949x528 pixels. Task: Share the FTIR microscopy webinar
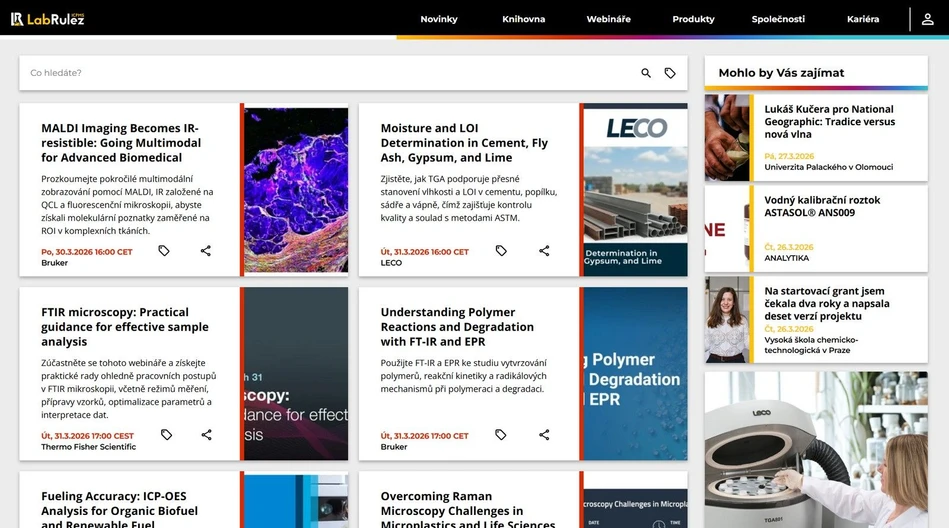[x=206, y=435]
